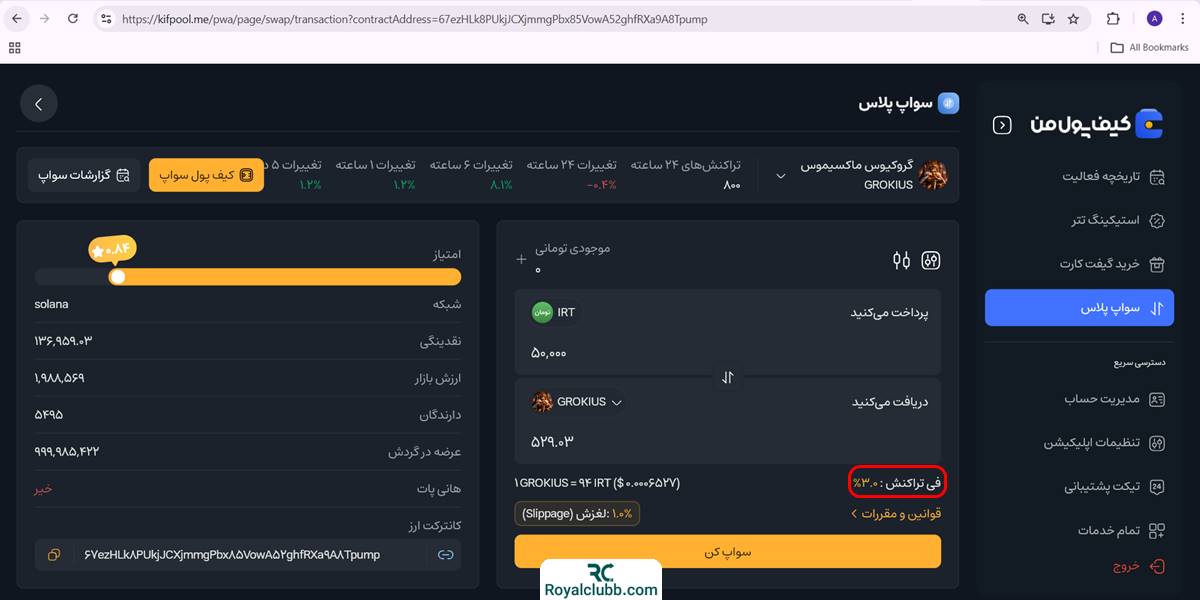Click the 24-hour support ticket icon
1200x600 pixels.
click(1157, 487)
